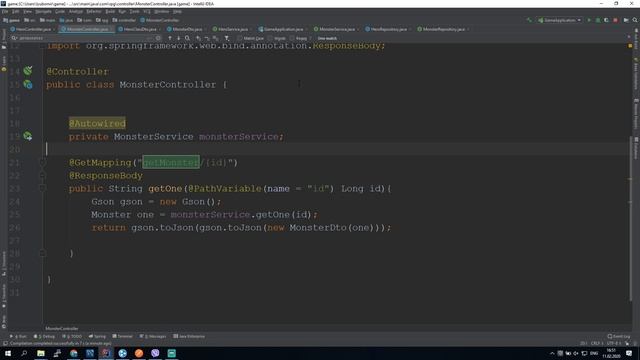640x360 pixels.
Task: Open the Refactor menu
Action: (x=93, y=11)
